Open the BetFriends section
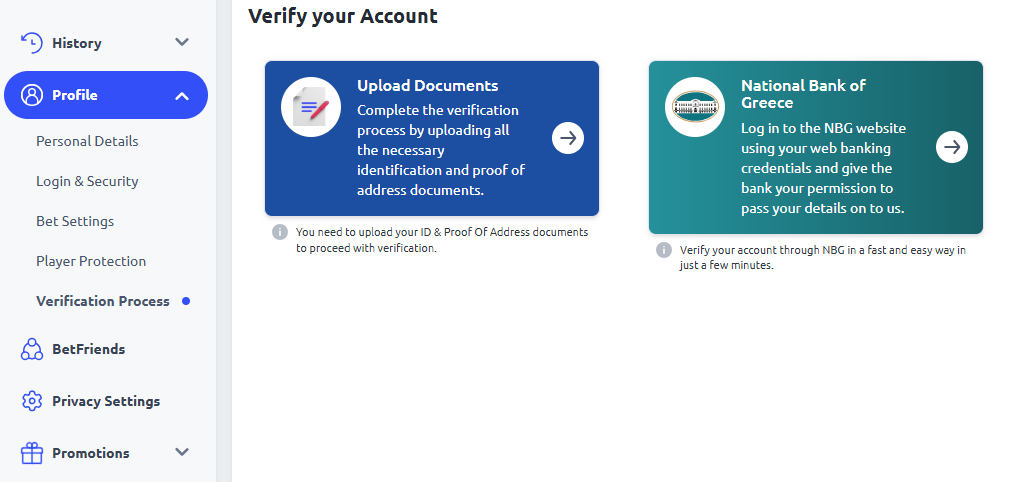 click(88, 349)
